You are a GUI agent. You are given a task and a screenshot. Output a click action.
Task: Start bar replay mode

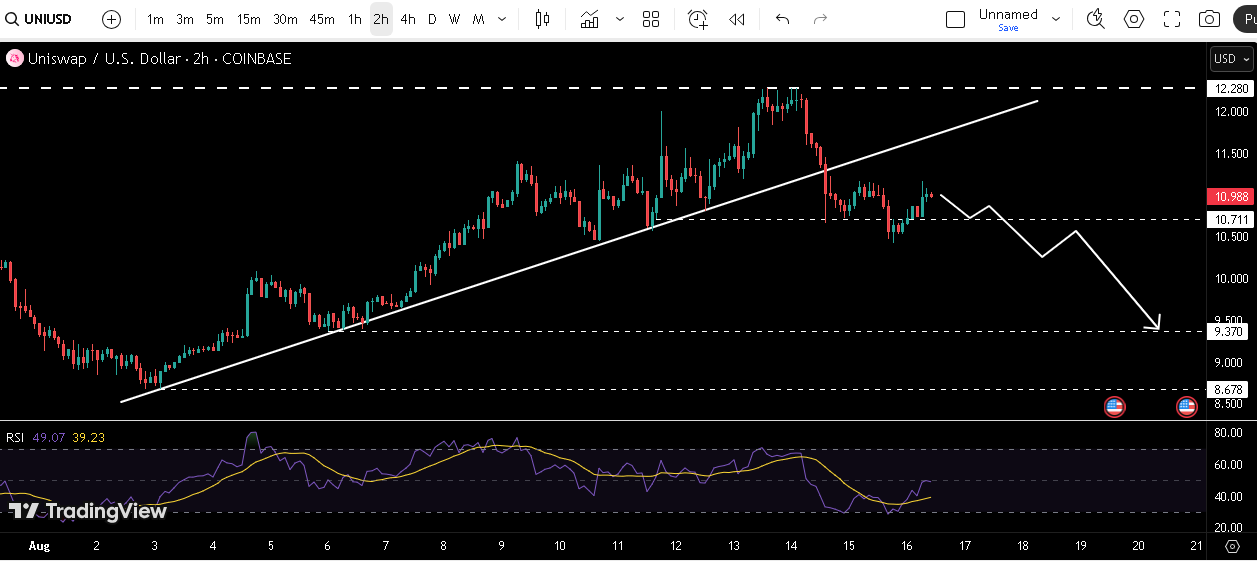coord(737,19)
